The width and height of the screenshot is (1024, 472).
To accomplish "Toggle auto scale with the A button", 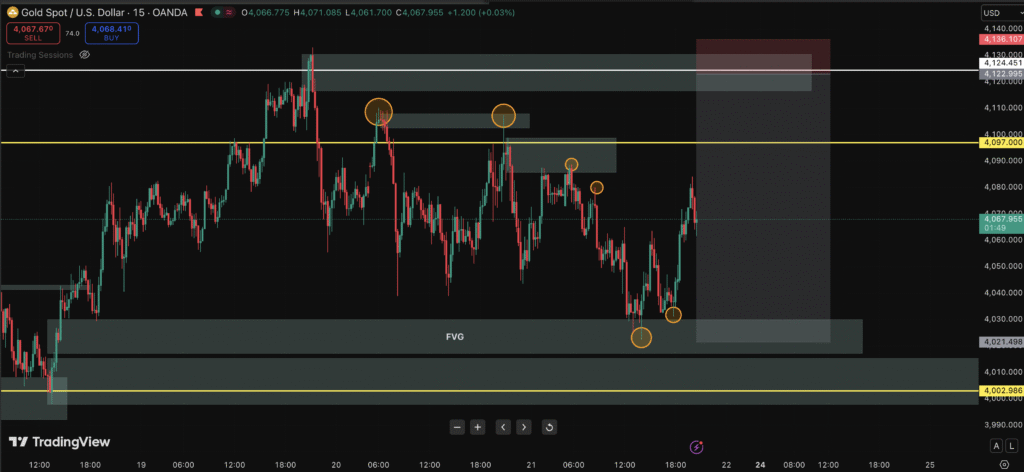I will pos(996,445).
